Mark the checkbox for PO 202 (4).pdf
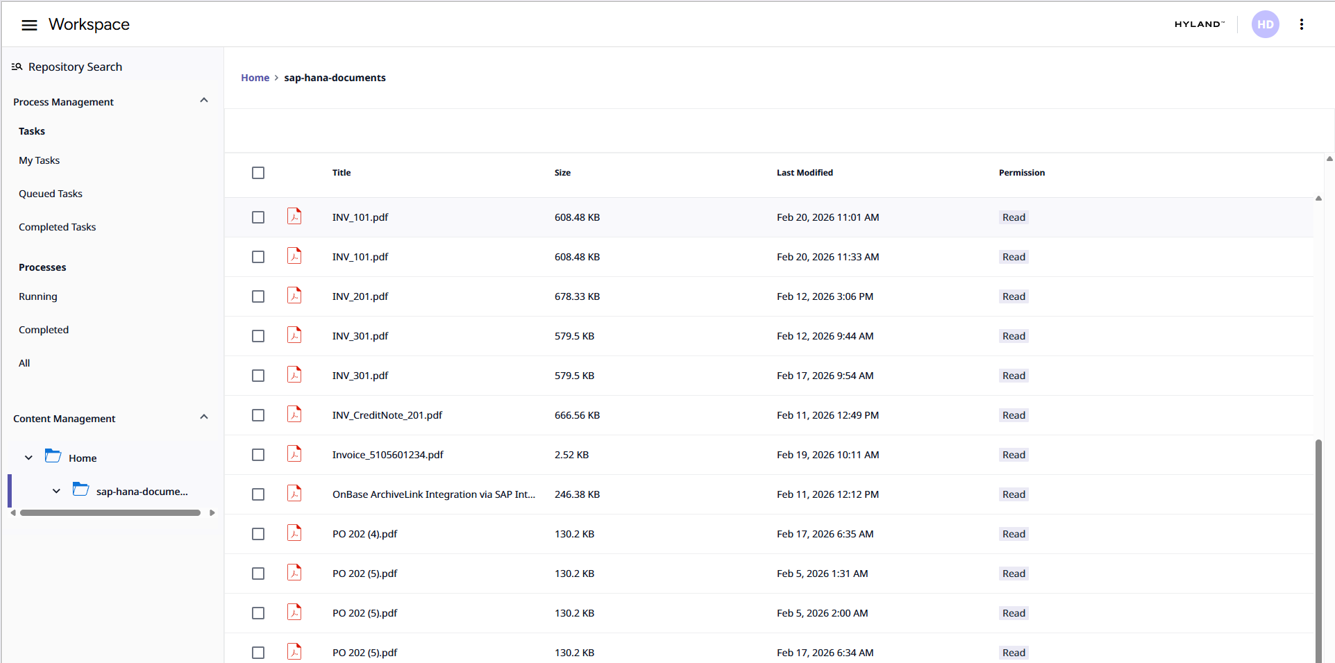Screen dimensions: 1335x663 [258, 534]
